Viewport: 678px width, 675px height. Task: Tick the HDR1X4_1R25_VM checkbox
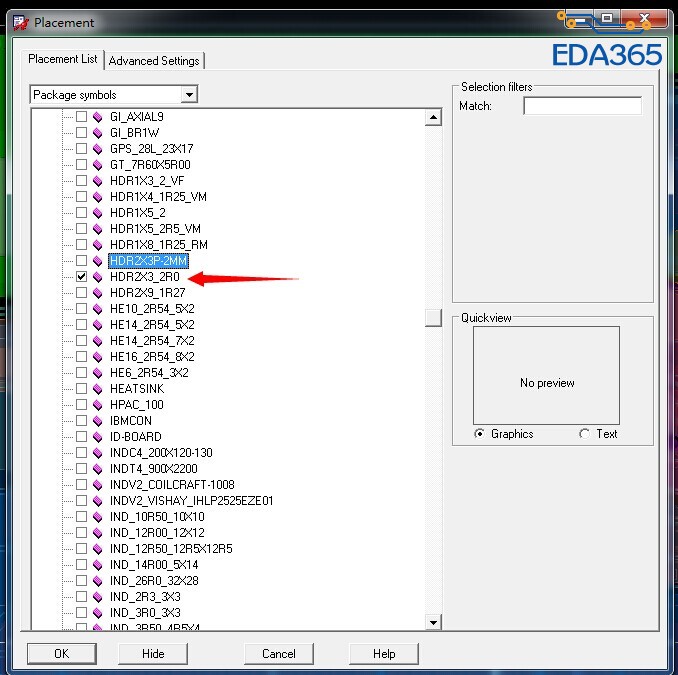tap(81, 197)
